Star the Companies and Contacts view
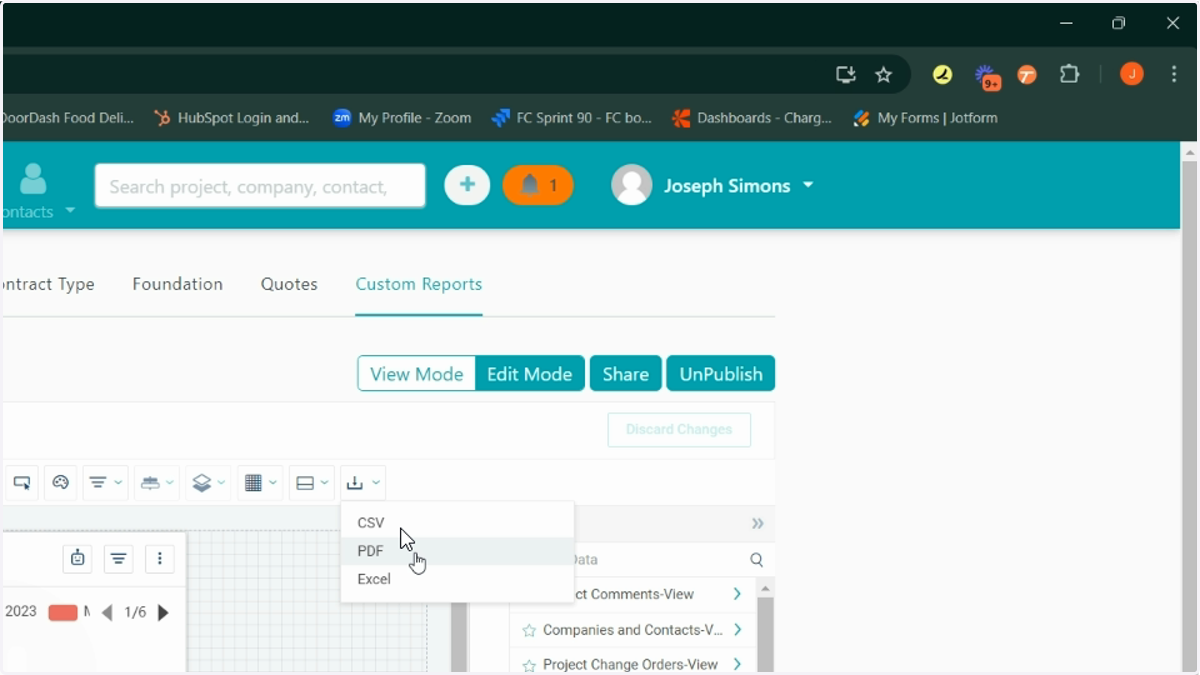 point(529,631)
